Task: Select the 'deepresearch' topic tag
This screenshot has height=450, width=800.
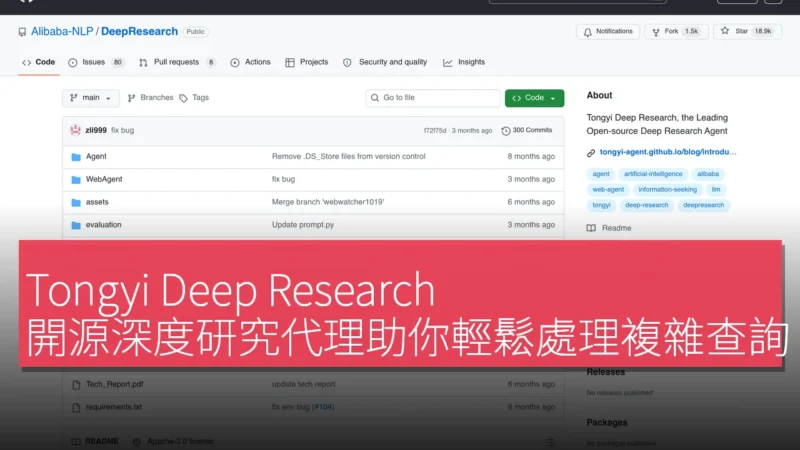Action: point(704,205)
